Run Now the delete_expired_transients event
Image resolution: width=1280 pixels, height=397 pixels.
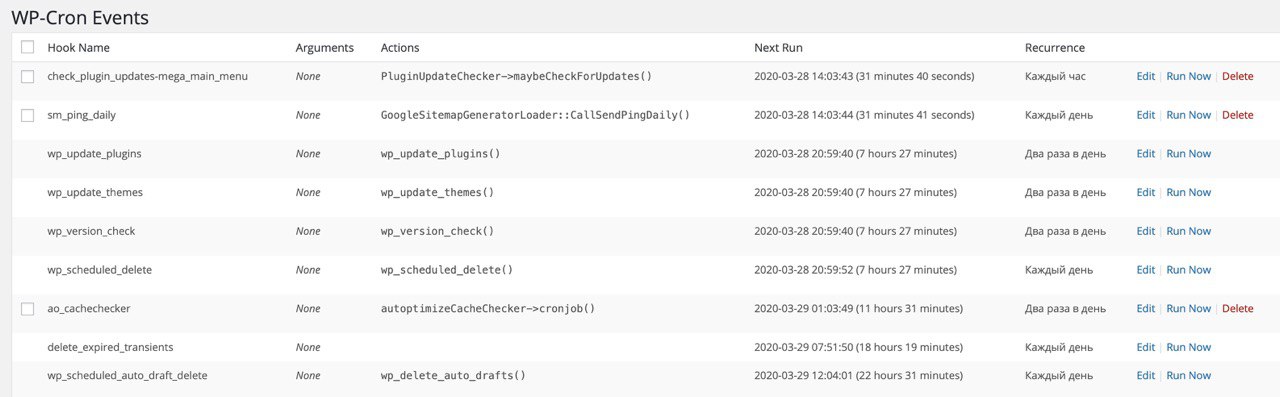pyautogui.click(x=1188, y=347)
